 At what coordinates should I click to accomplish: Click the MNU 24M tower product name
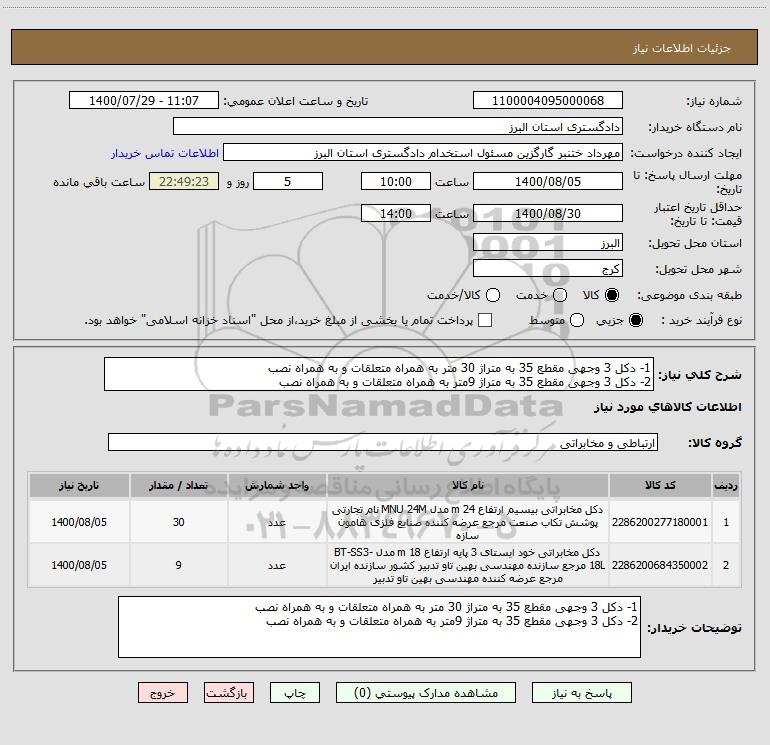(468, 522)
